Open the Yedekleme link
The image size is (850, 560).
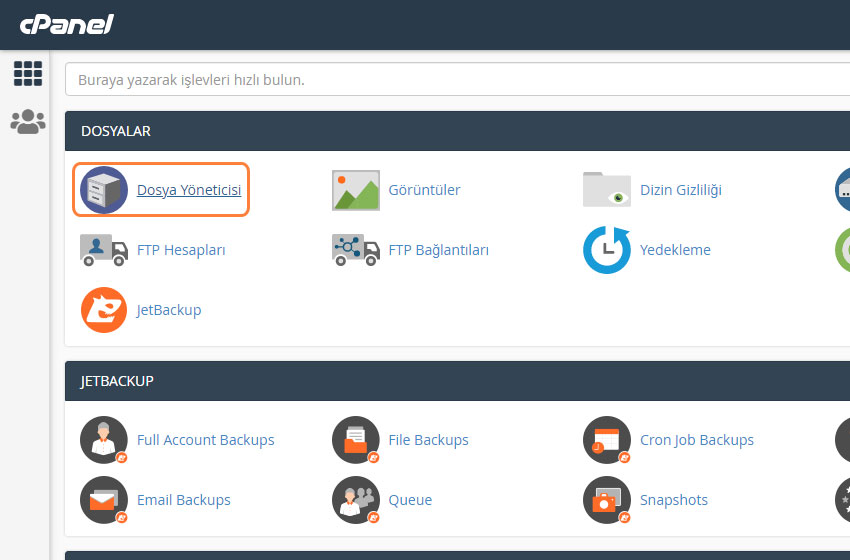675,250
